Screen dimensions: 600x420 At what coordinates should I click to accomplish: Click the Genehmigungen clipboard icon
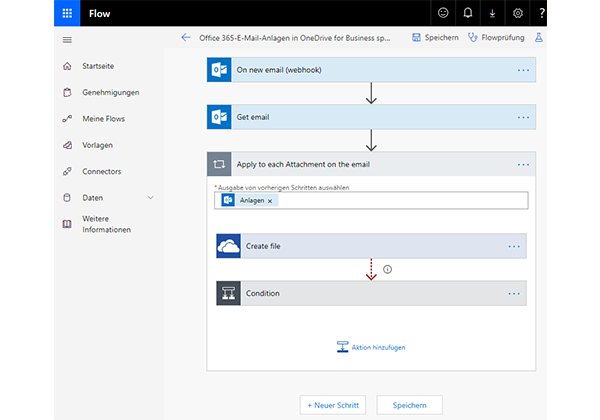[x=67, y=93]
